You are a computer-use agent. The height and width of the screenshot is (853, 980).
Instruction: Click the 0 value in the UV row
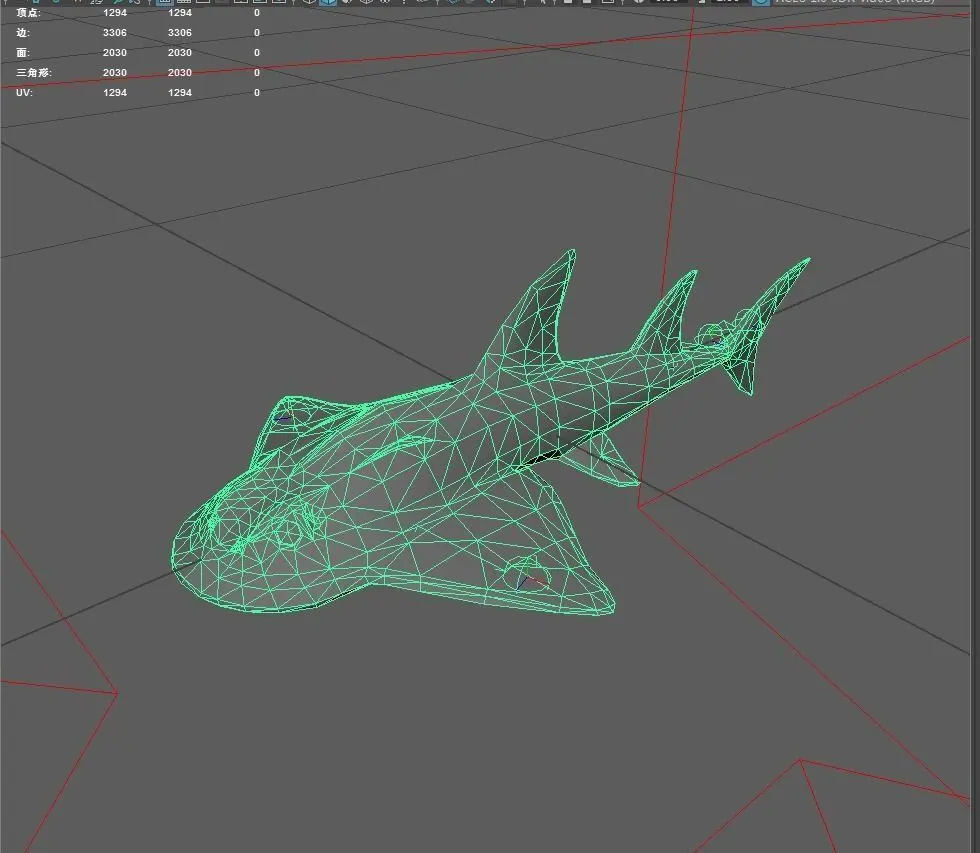pyautogui.click(x=257, y=92)
